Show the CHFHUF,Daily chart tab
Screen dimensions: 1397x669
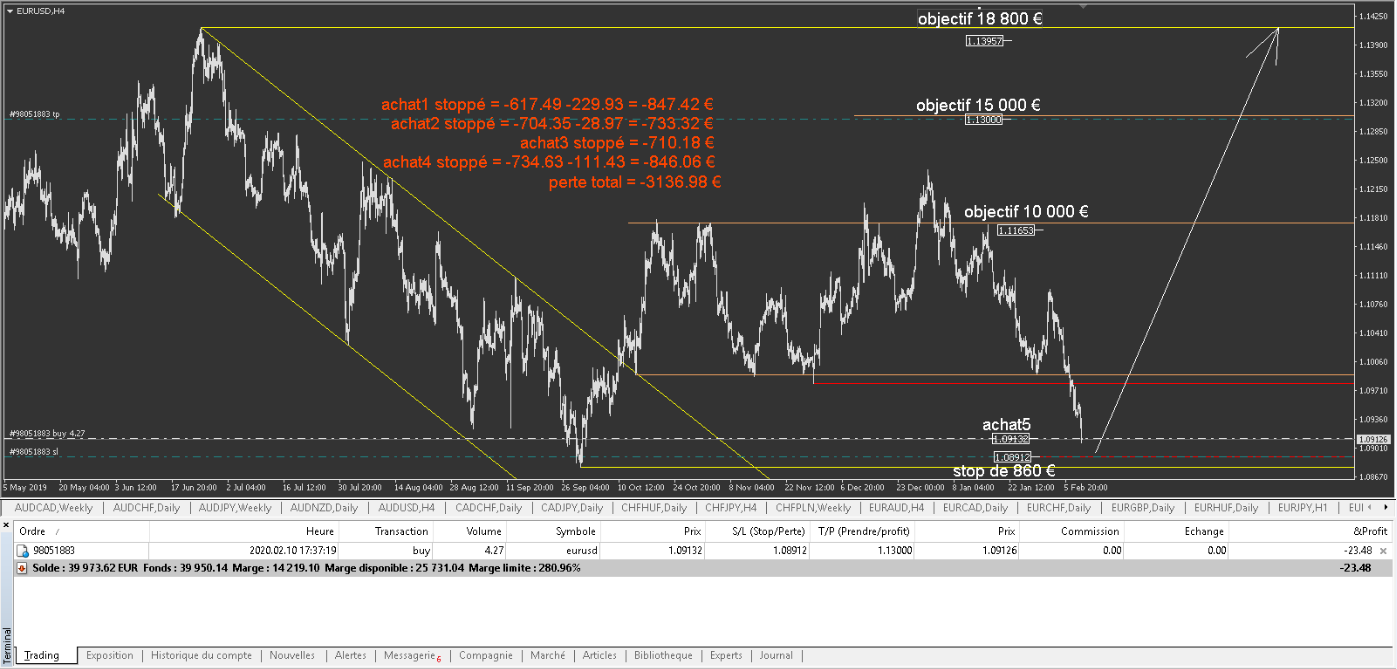[x=653, y=508]
